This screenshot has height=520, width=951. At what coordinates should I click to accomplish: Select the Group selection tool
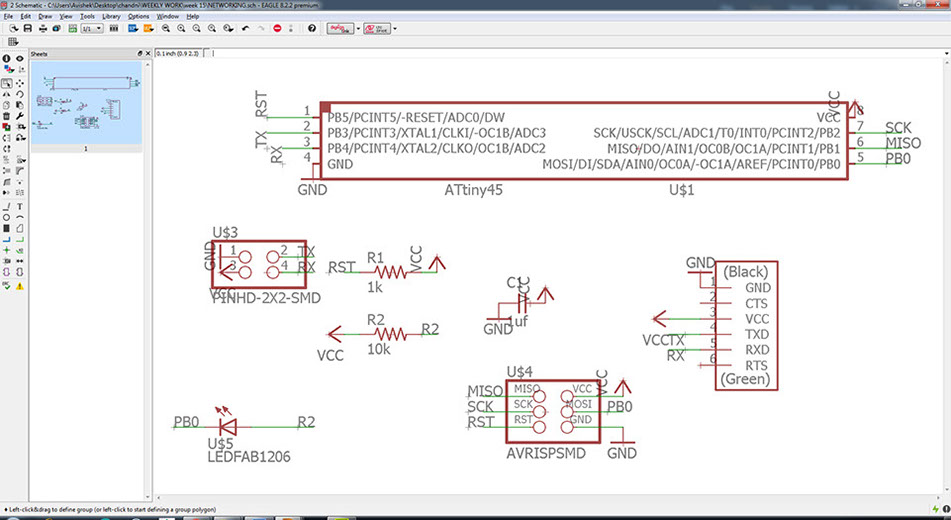(x=7, y=84)
